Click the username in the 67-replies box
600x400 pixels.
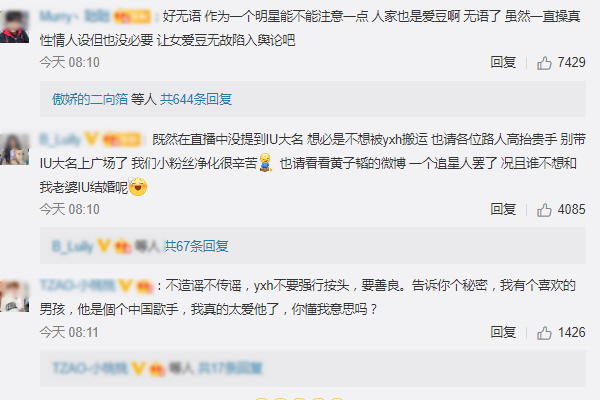coord(73,246)
